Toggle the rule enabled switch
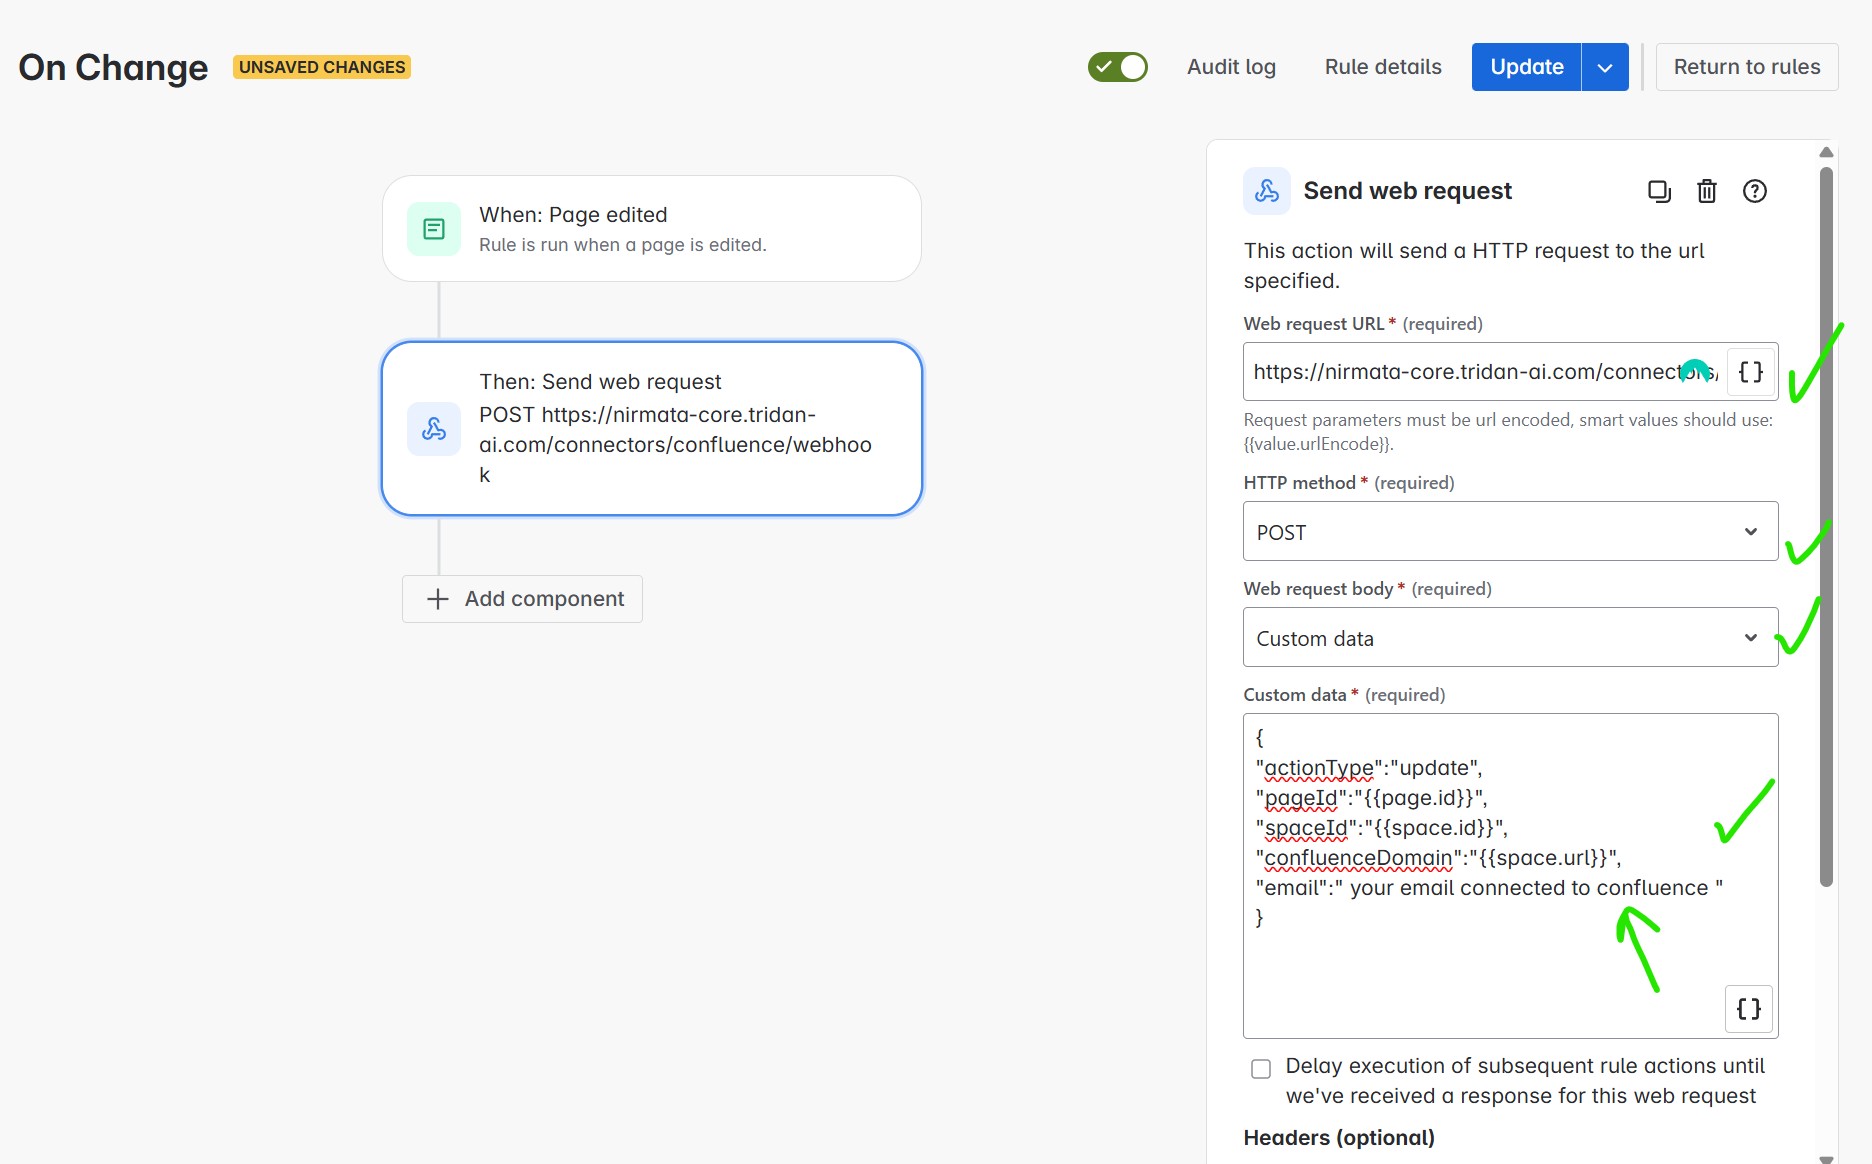 click(x=1118, y=67)
